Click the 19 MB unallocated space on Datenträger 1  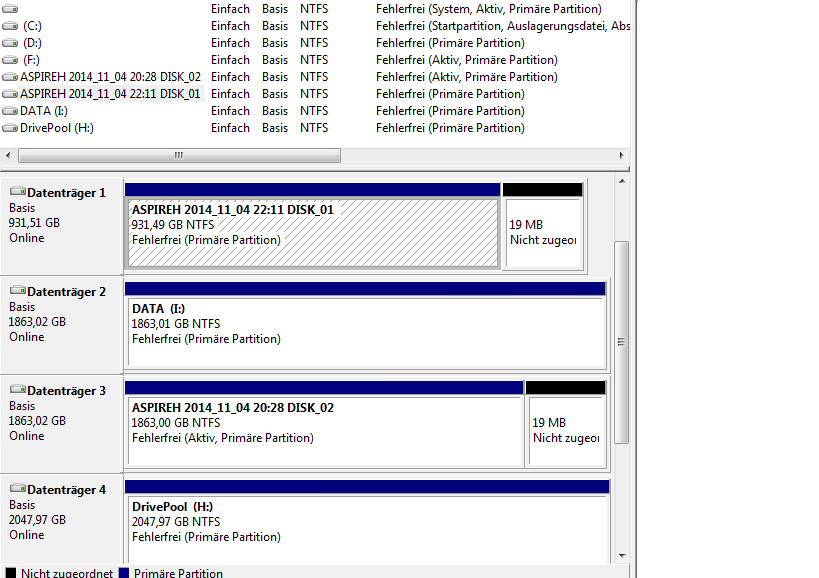tap(543, 232)
